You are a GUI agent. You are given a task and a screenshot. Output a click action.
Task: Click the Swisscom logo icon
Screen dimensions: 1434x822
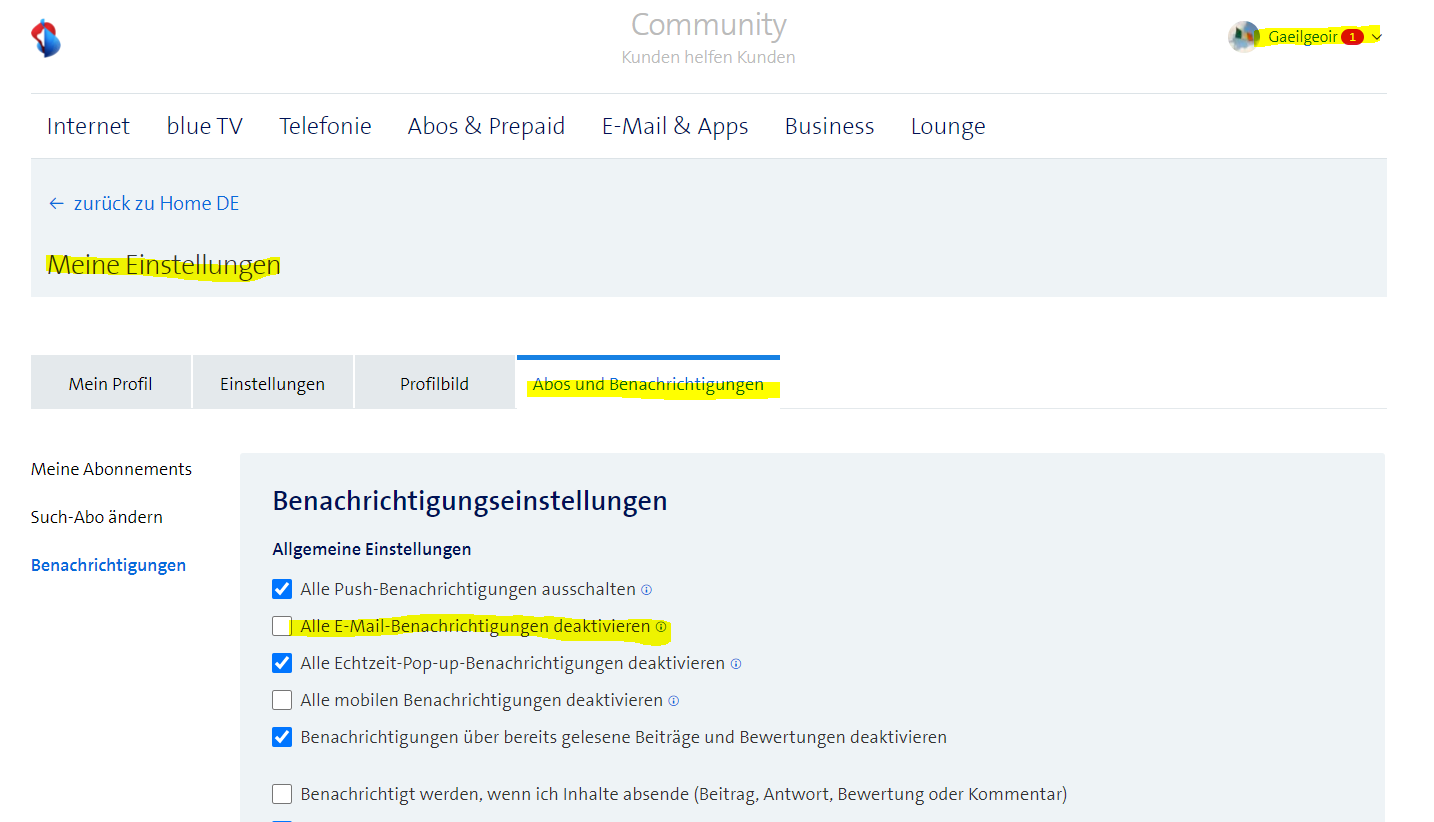(x=46, y=38)
